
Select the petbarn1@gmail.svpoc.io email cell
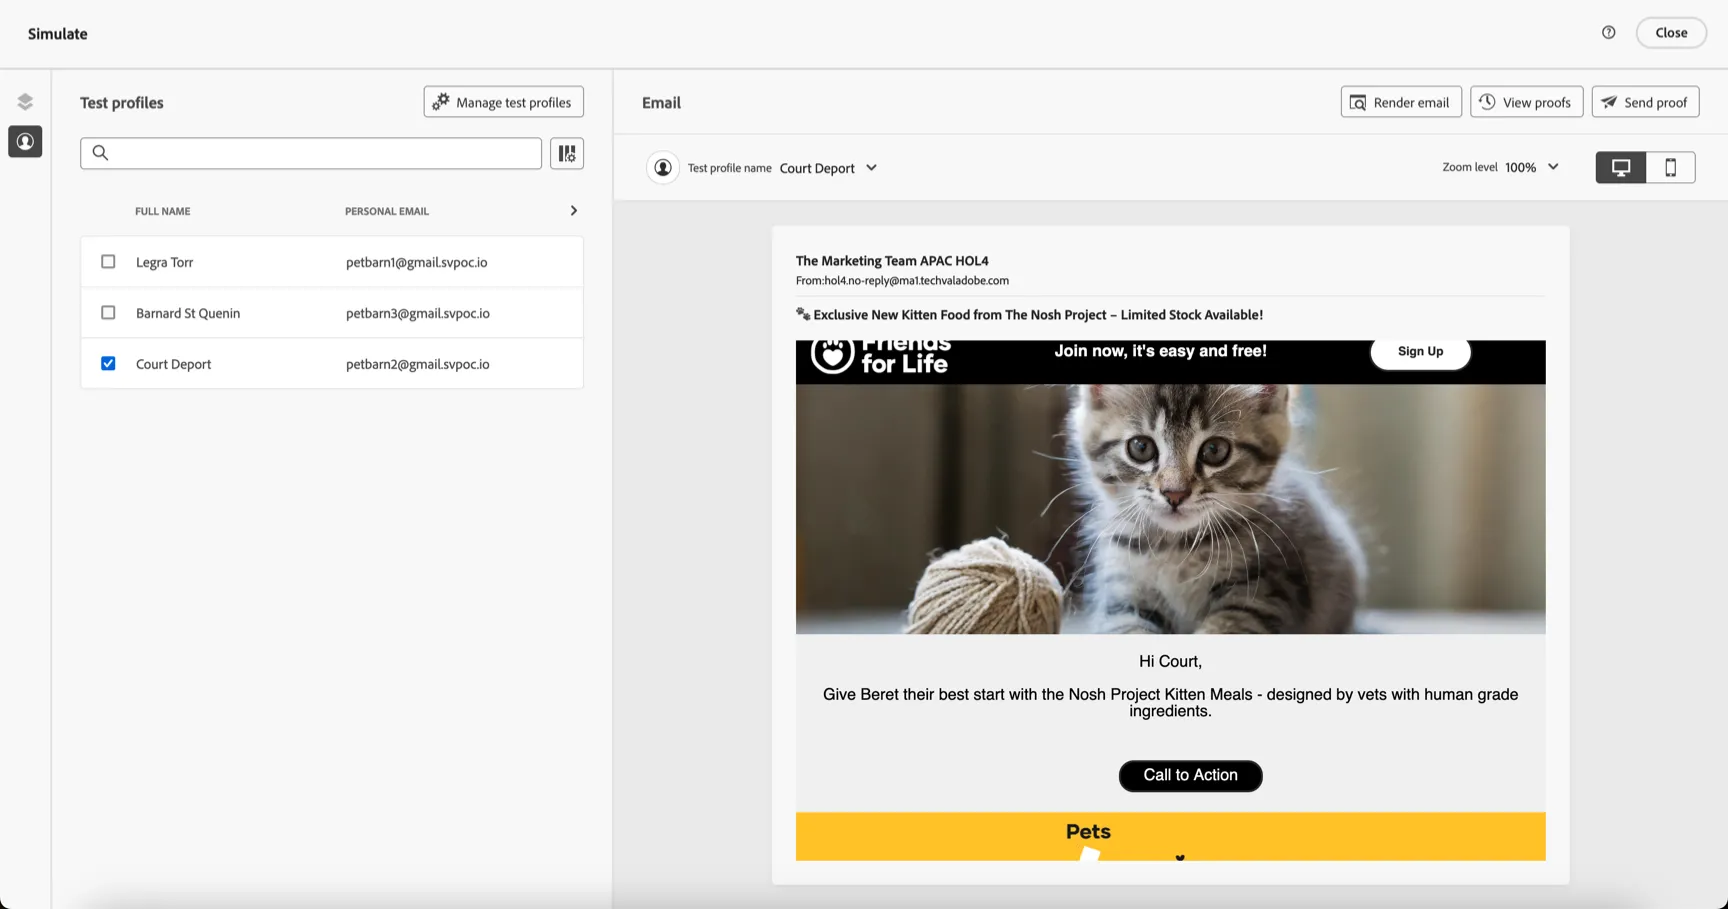coord(416,262)
